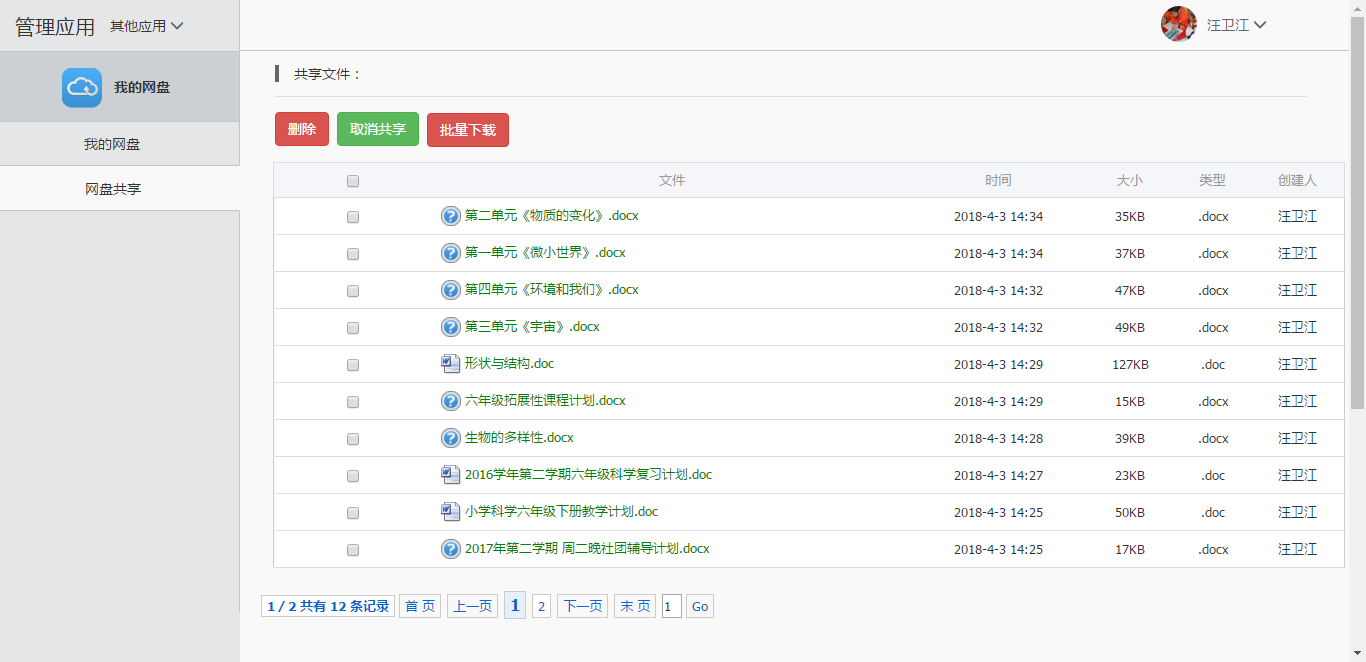
Task: Expand the 其他应用 dropdown
Action: click(x=146, y=26)
